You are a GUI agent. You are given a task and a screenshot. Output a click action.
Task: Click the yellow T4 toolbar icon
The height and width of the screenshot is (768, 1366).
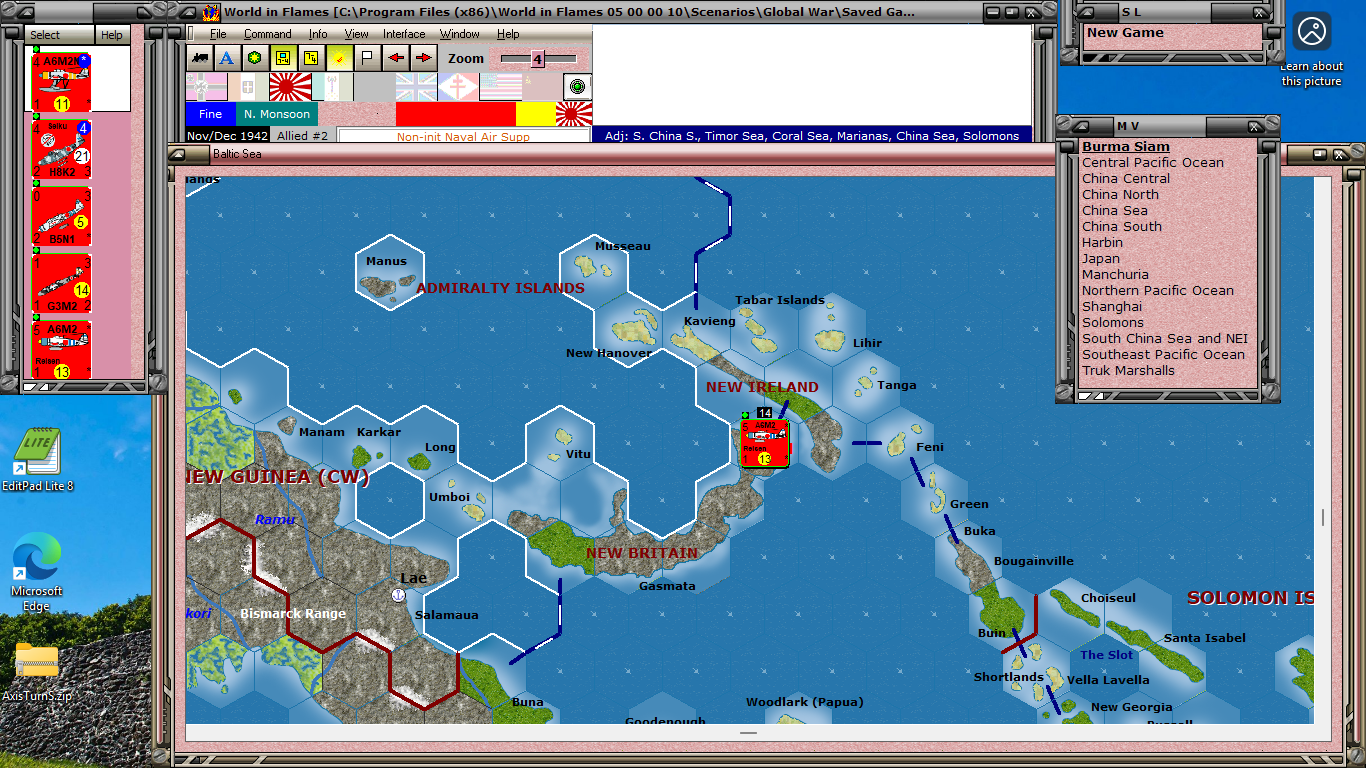[x=311, y=58]
